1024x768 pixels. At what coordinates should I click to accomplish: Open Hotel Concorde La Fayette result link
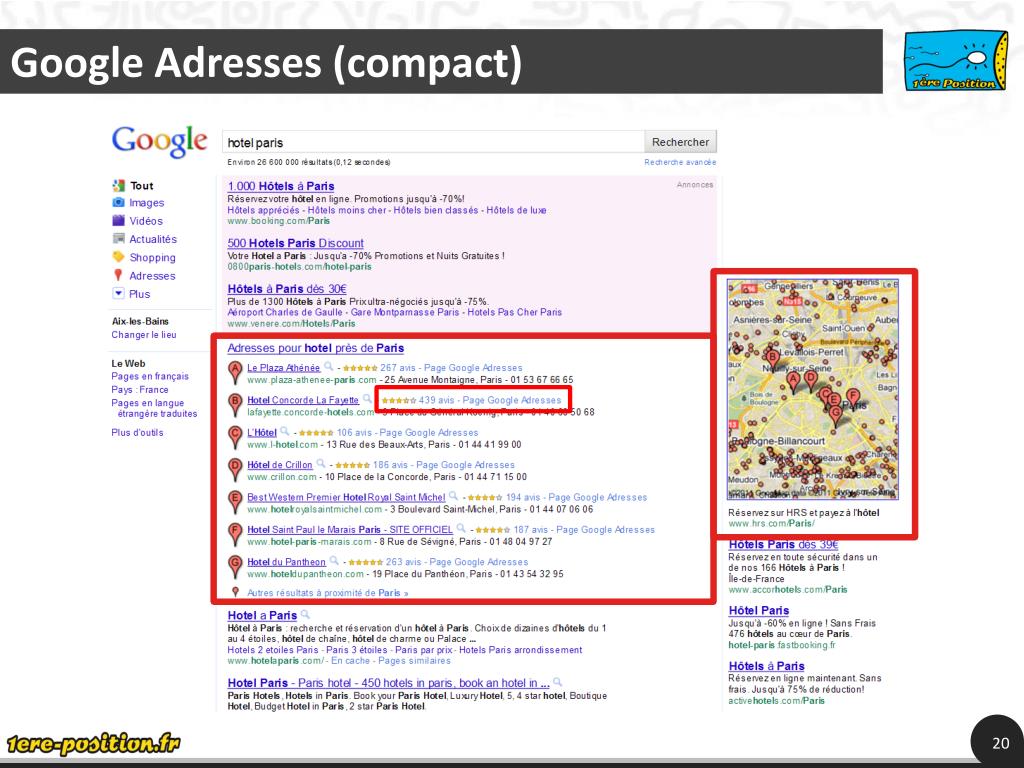coord(303,400)
